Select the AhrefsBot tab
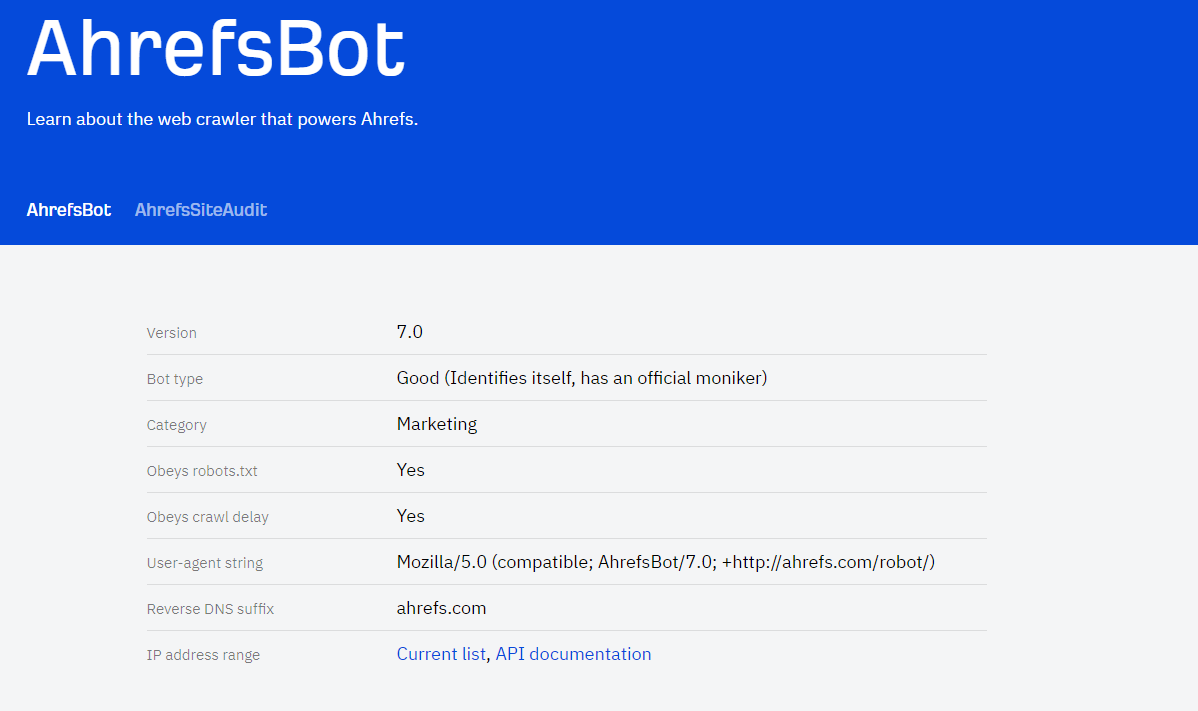Viewport: 1198px width, 711px height. (68, 210)
